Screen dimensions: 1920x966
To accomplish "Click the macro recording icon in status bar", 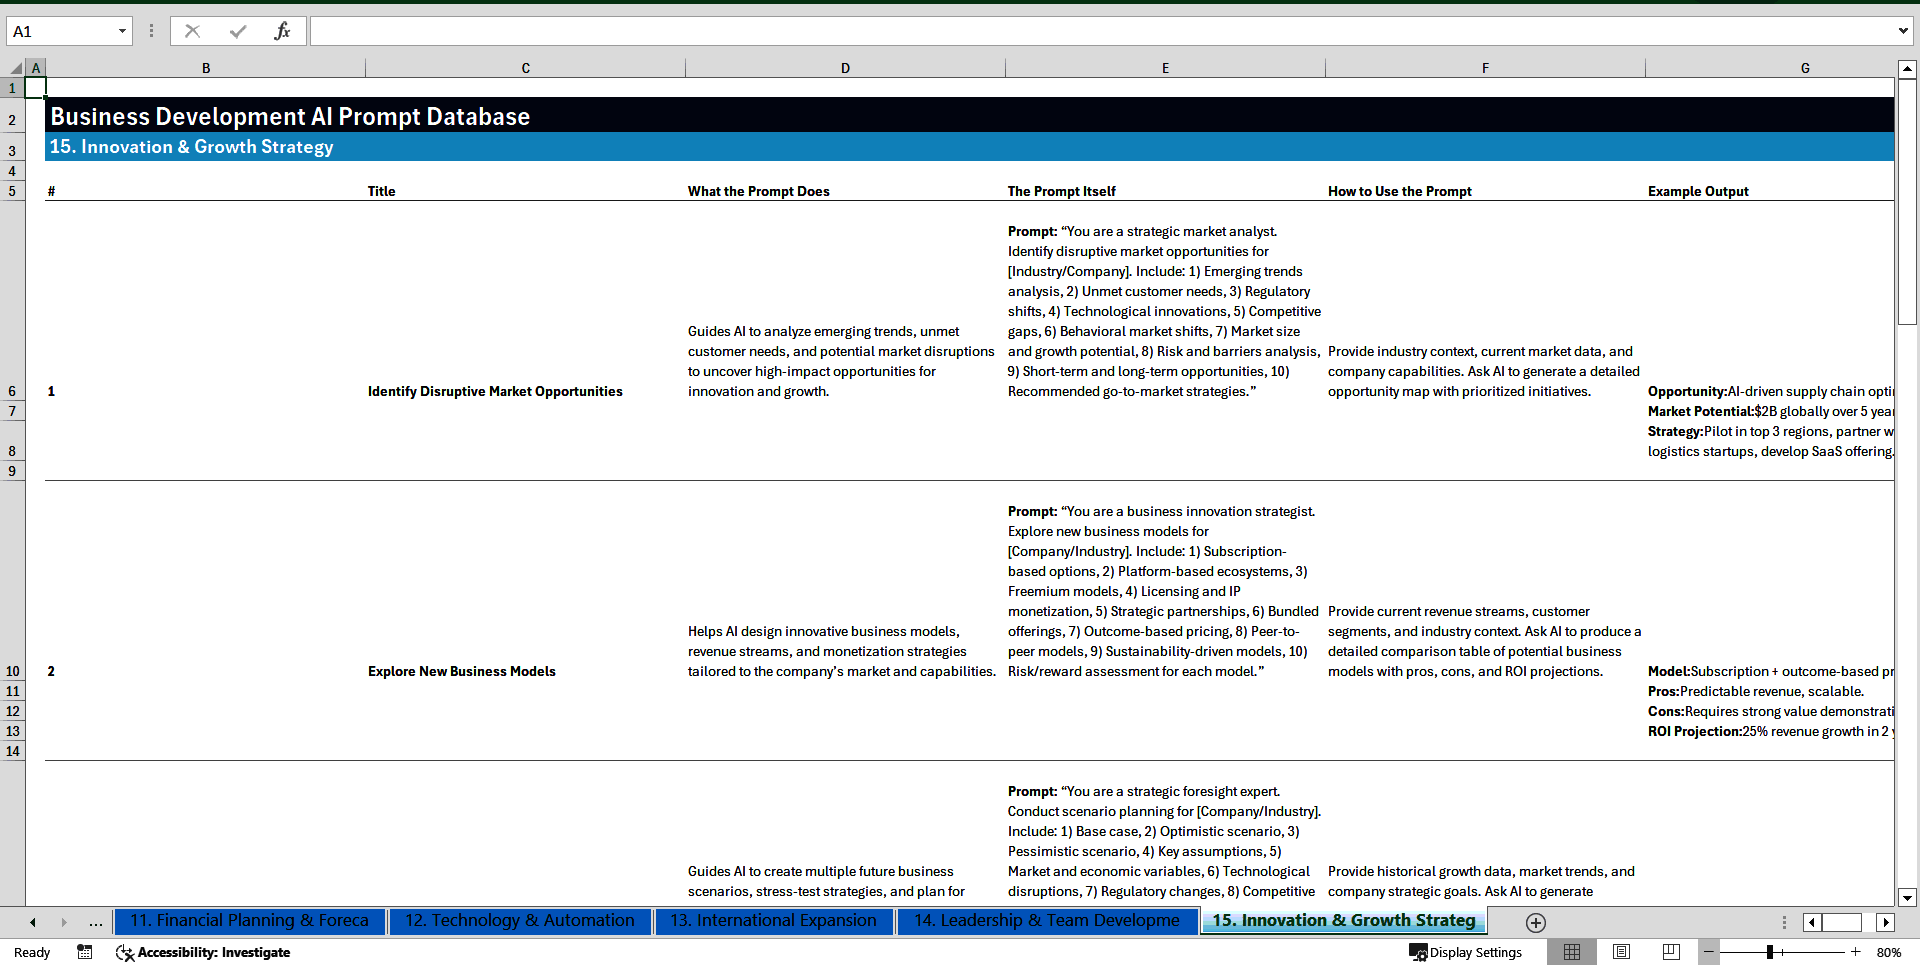I will point(85,952).
